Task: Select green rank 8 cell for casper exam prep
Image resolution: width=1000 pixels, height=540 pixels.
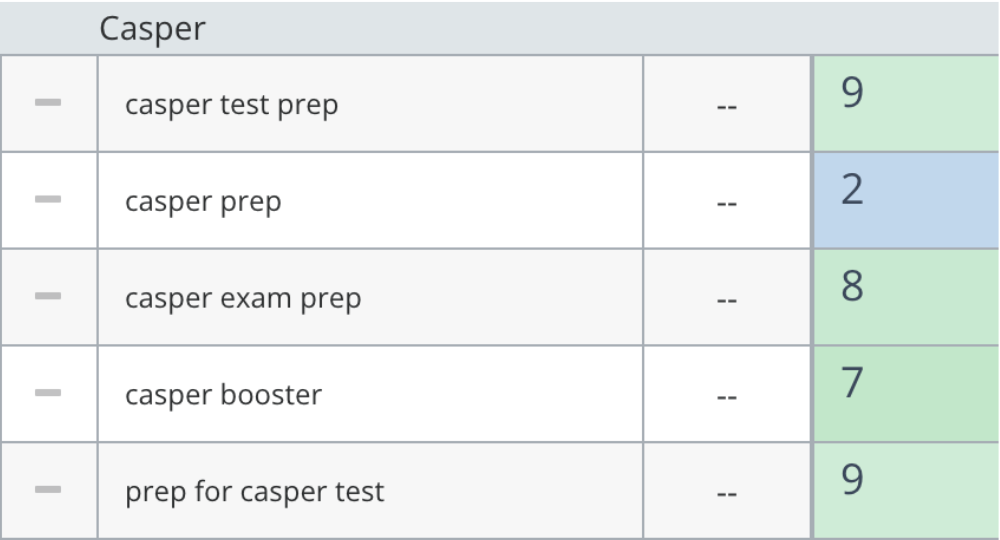Action: 906,298
